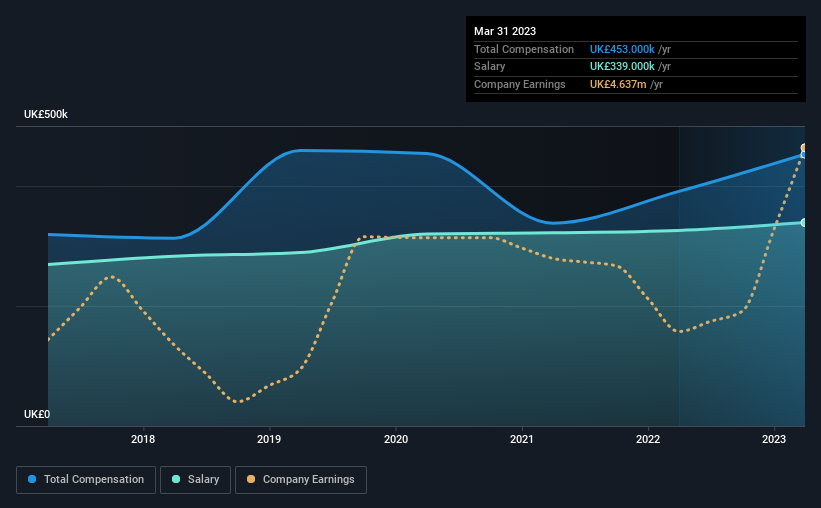Select the 2020 label on the time axis

[x=396, y=439]
